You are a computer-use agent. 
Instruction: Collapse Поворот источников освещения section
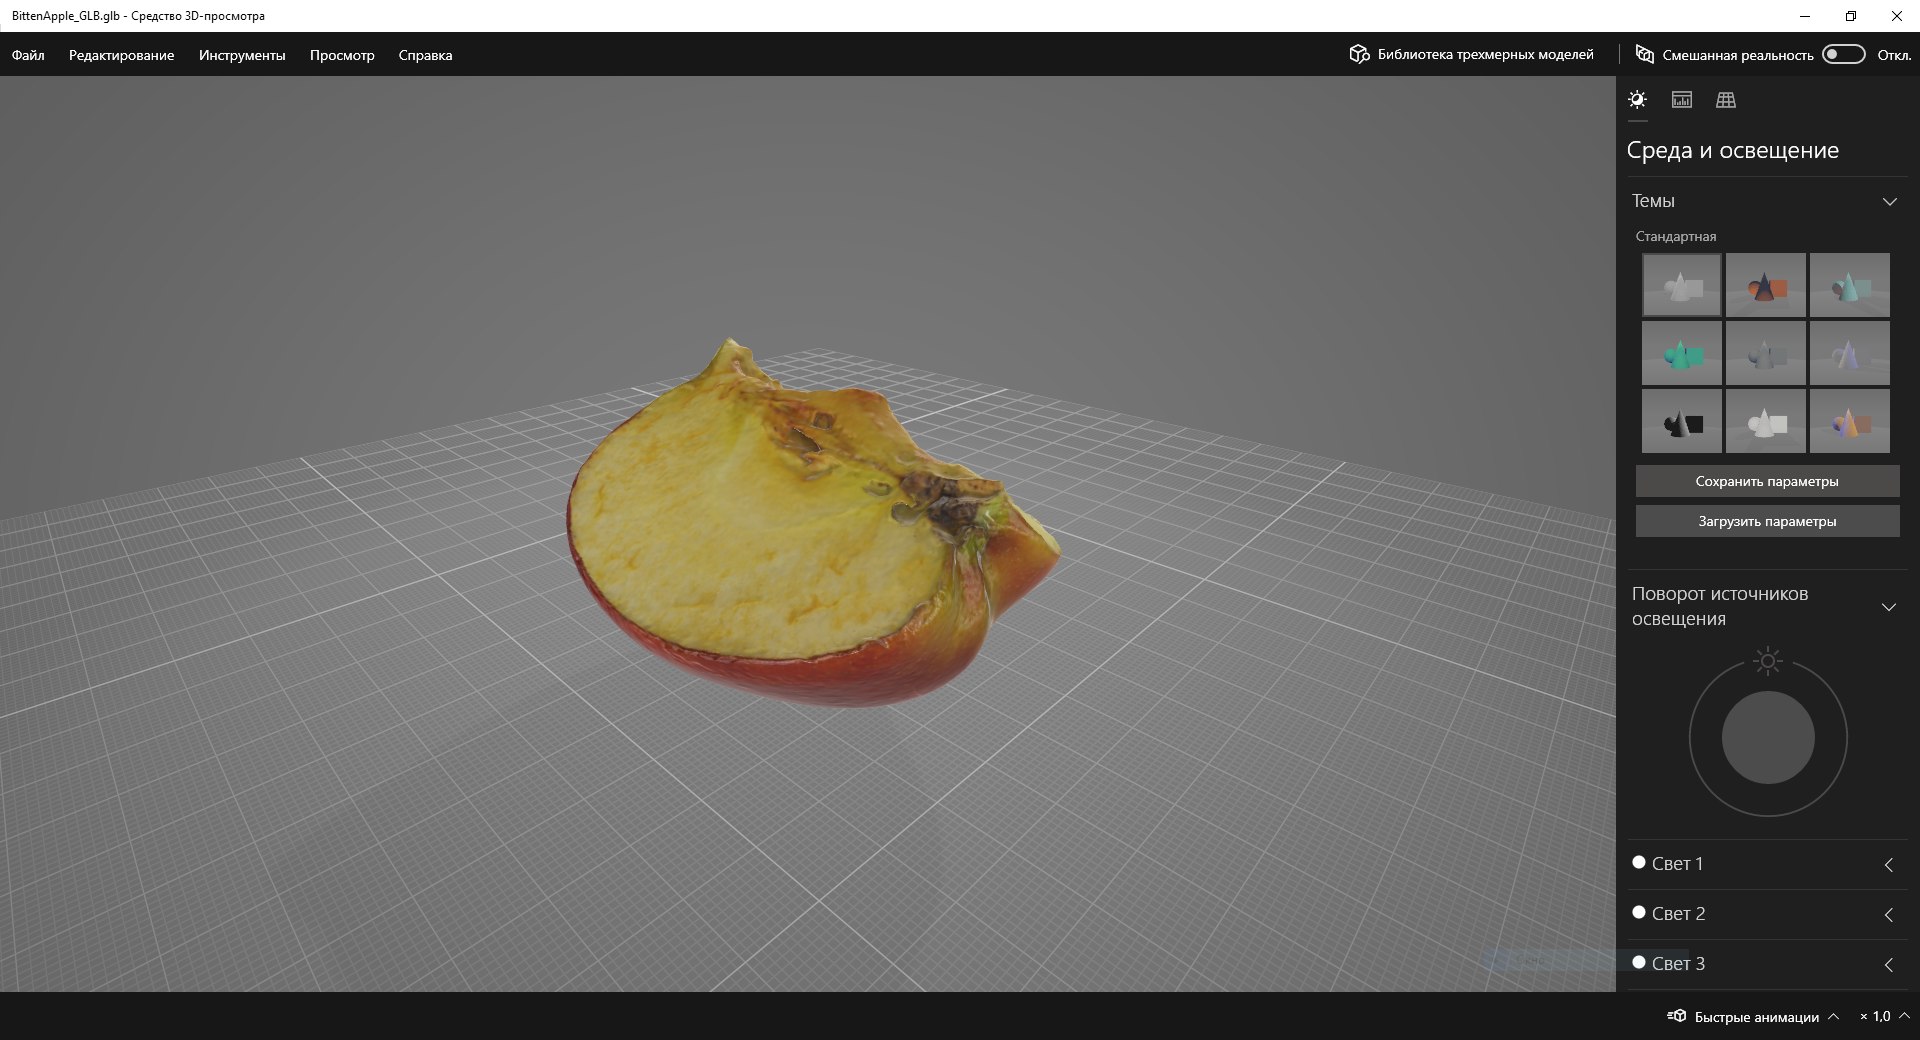[1889, 607]
